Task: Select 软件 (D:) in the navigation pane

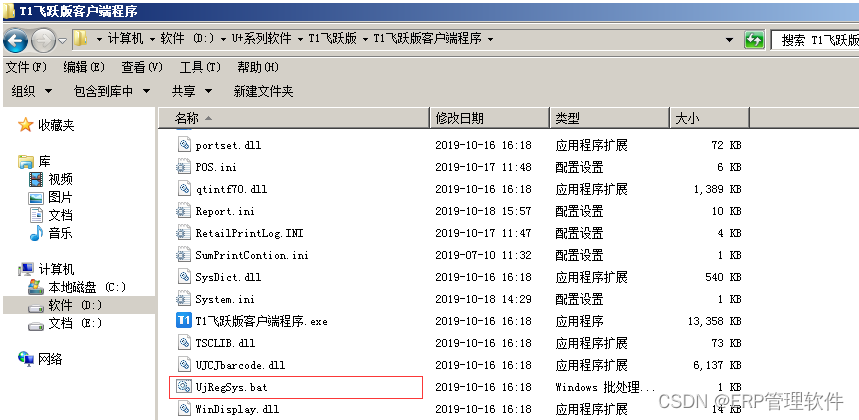Action: (75, 305)
